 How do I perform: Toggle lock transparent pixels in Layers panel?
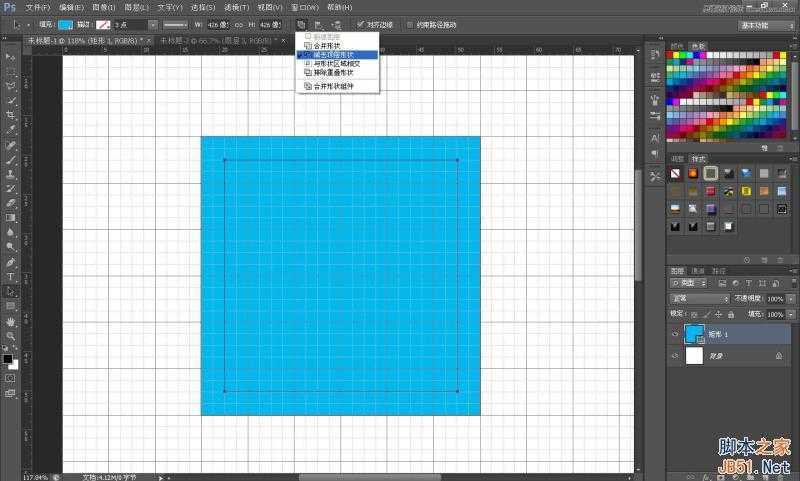click(694, 315)
